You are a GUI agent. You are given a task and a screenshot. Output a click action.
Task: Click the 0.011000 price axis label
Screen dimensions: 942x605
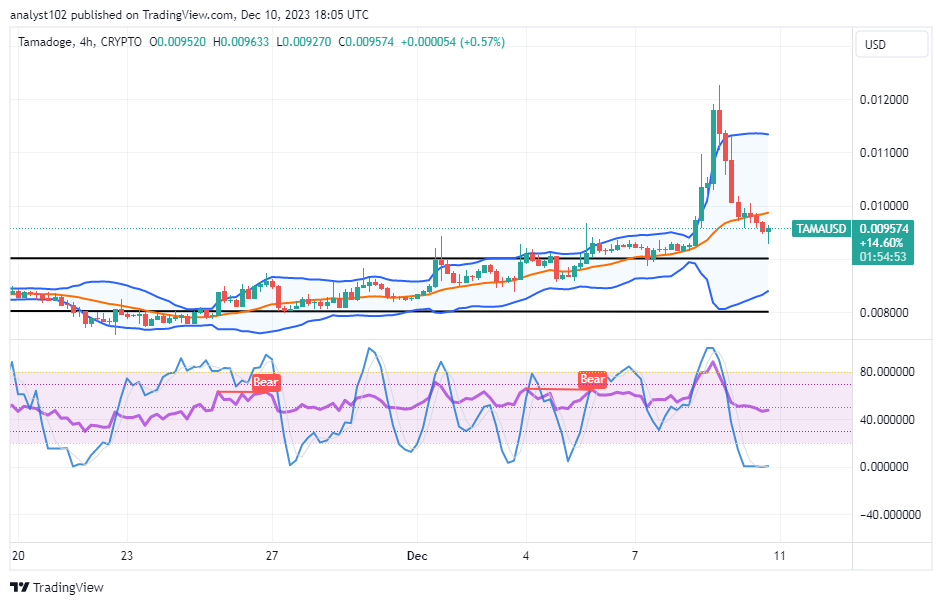[884, 153]
